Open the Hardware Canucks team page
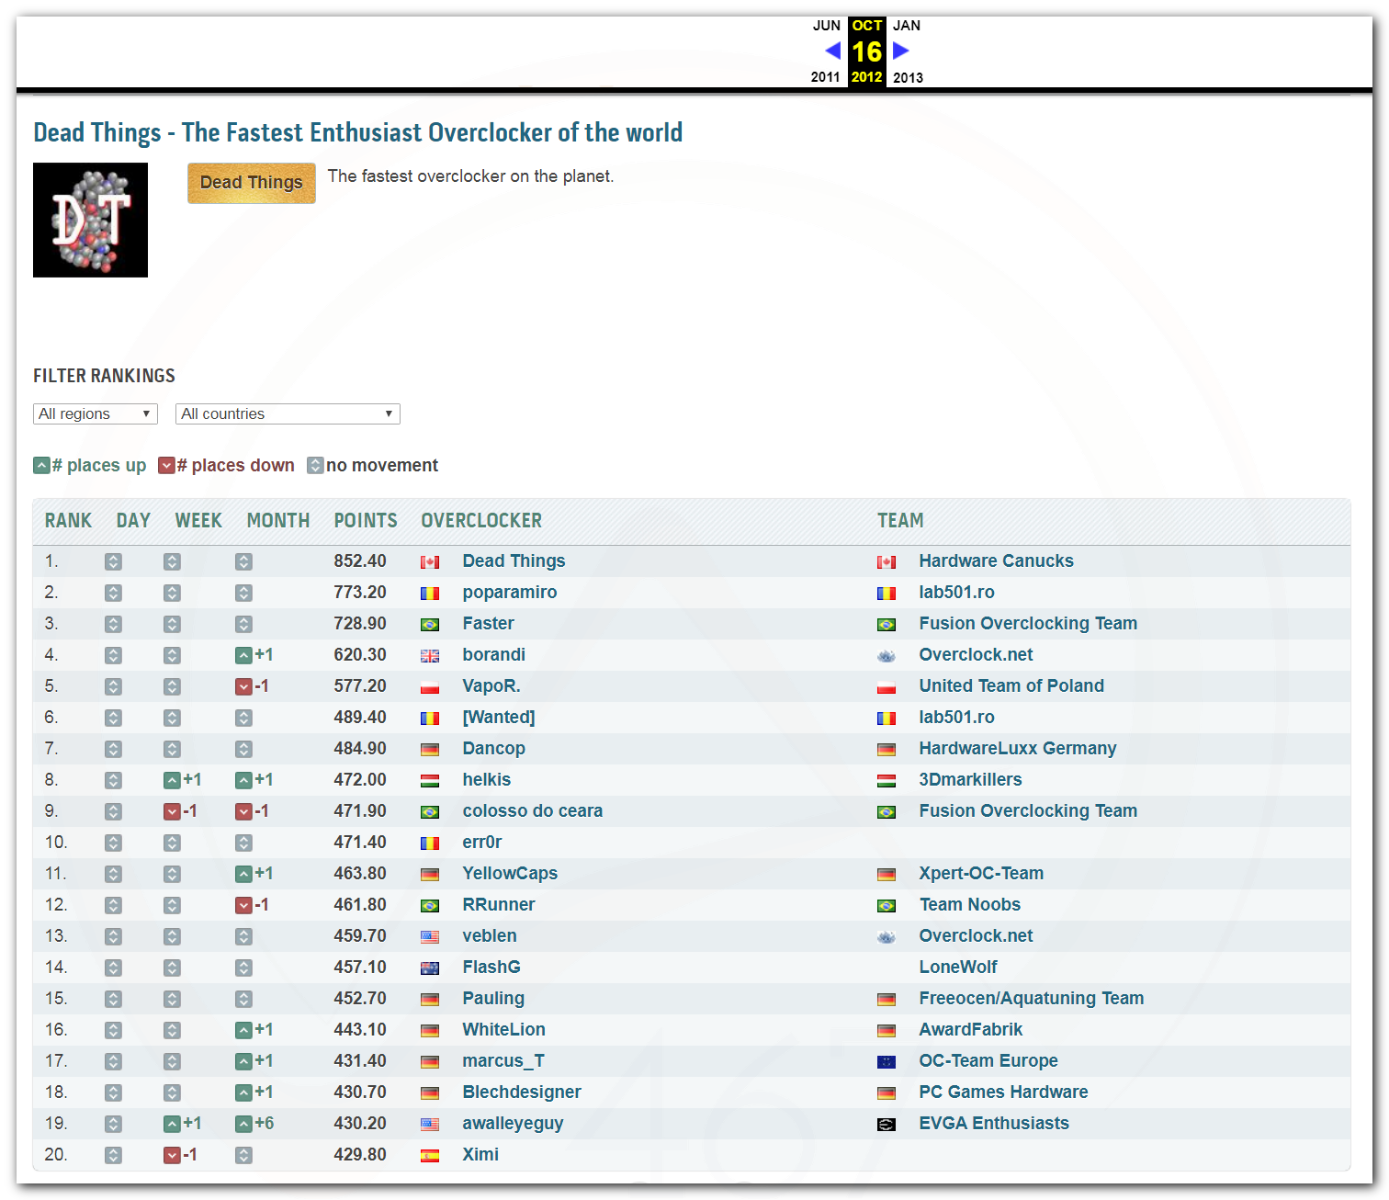The image size is (1389, 1200). point(996,561)
